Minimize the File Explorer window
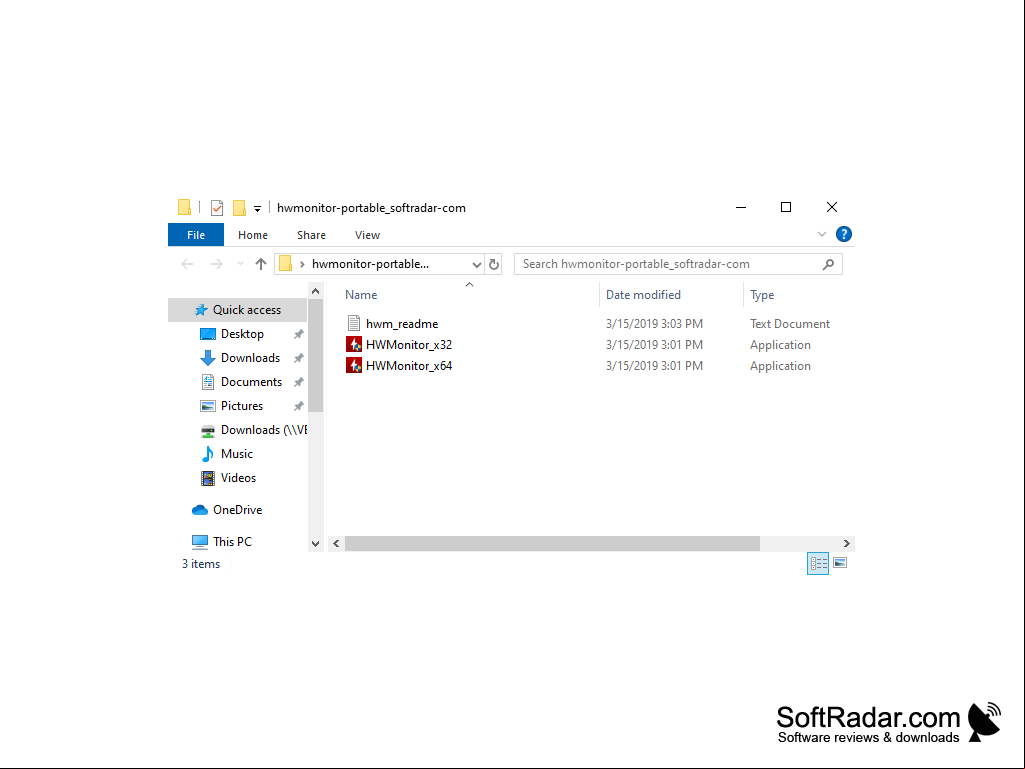1025x769 pixels. pyautogui.click(x=741, y=207)
